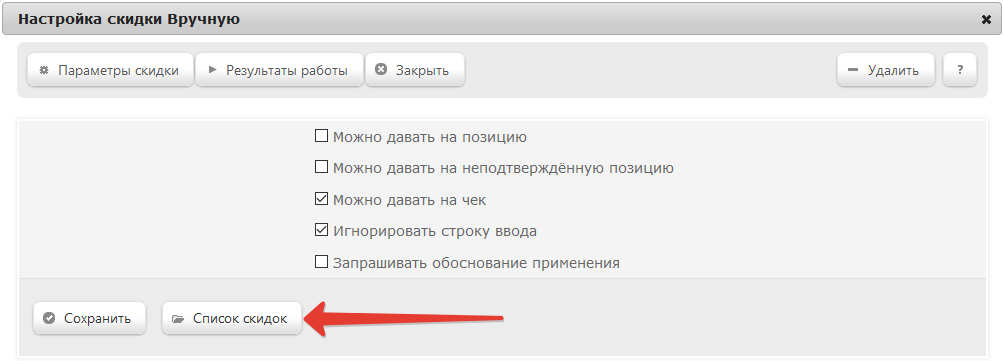Click the dialog title Настройка скидки Вручную

(129, 19)
